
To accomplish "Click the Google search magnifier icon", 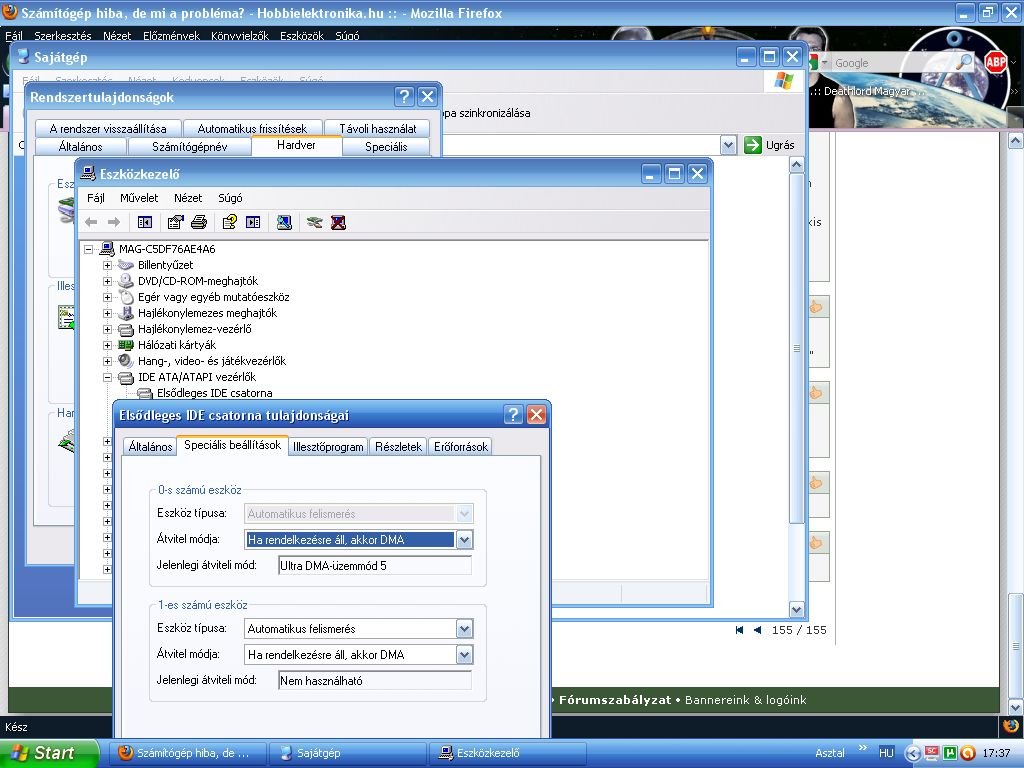I will coord(964,63).
